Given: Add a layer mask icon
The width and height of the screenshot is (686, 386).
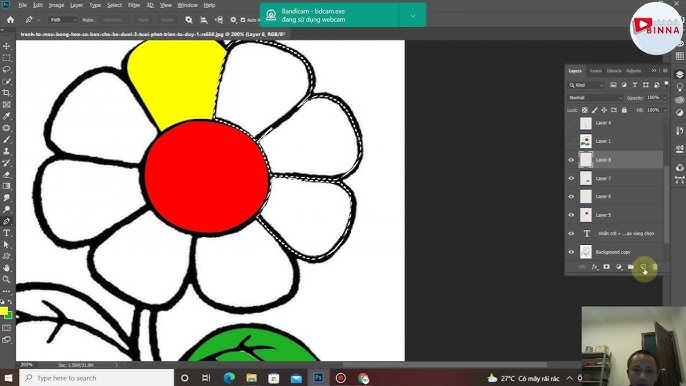Looking at the screenshot, I should 606,267.
